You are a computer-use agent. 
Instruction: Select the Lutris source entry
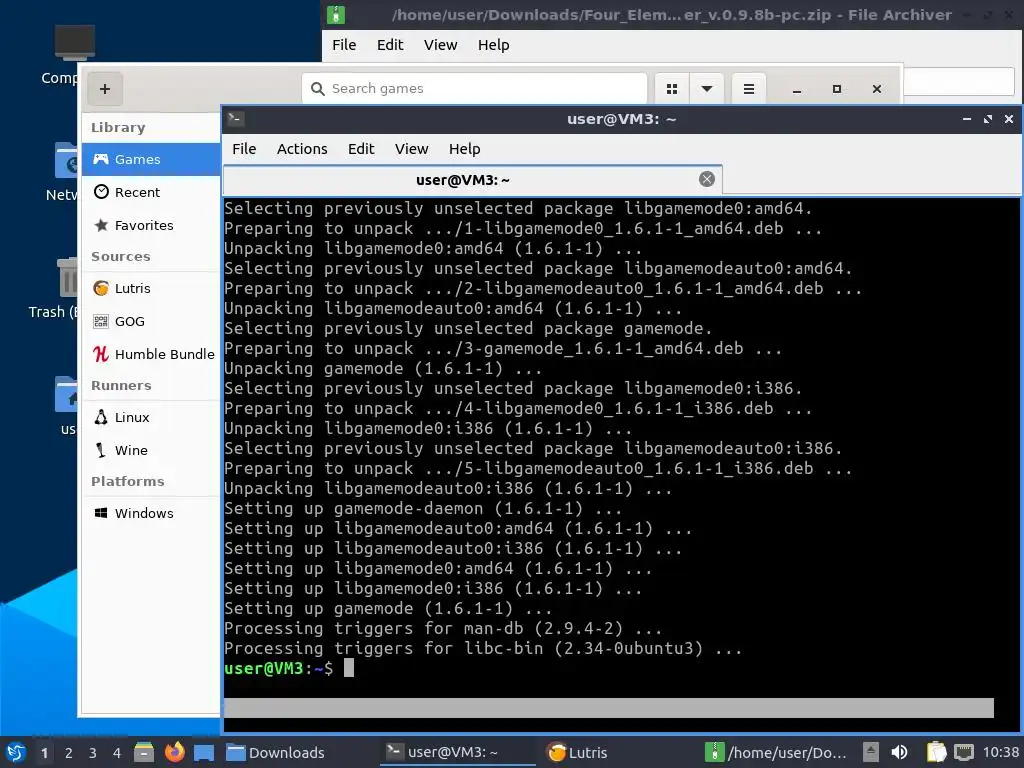(x=151, y=288)
